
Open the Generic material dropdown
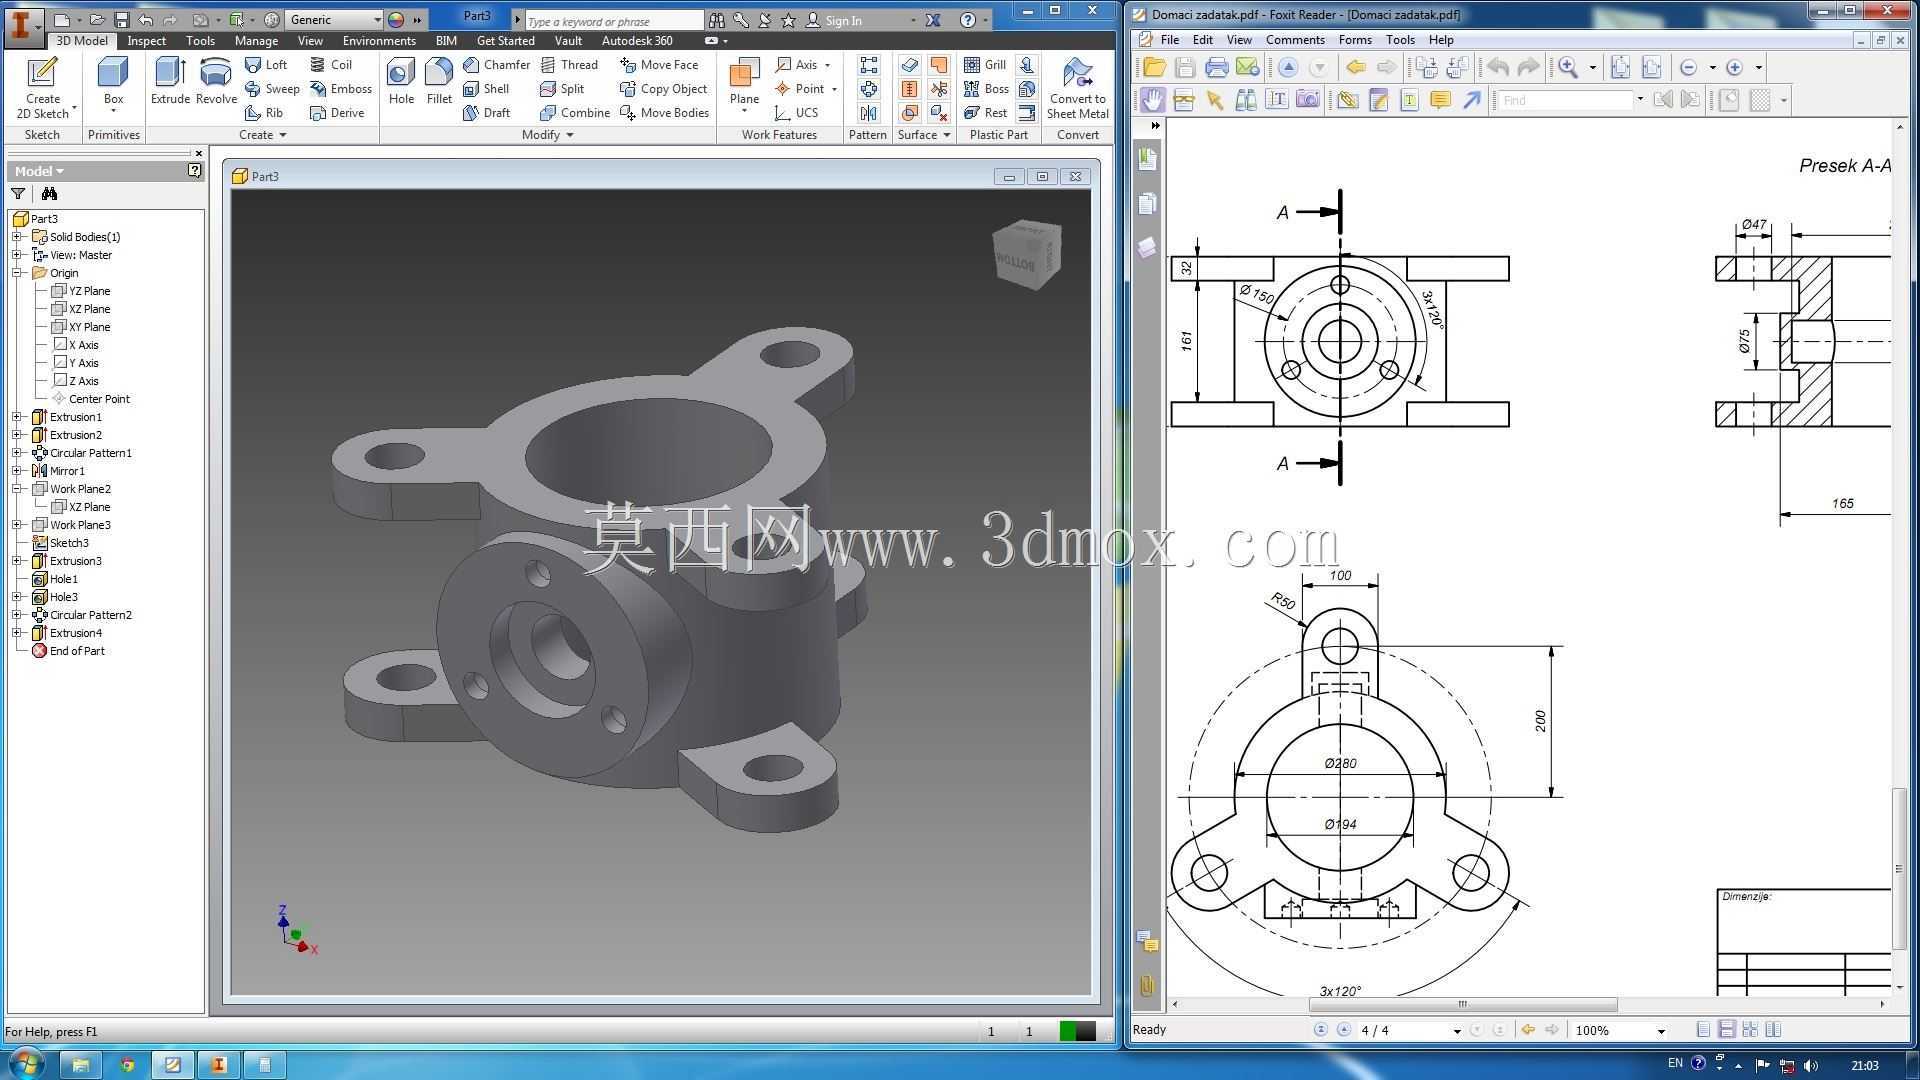(x=376, y=20)
